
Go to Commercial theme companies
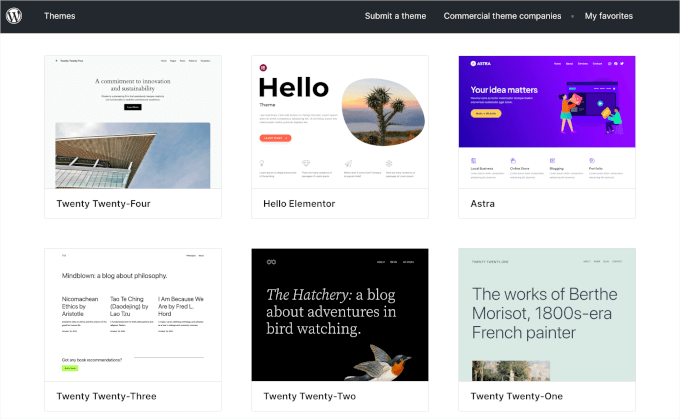[x=502, y=16]
